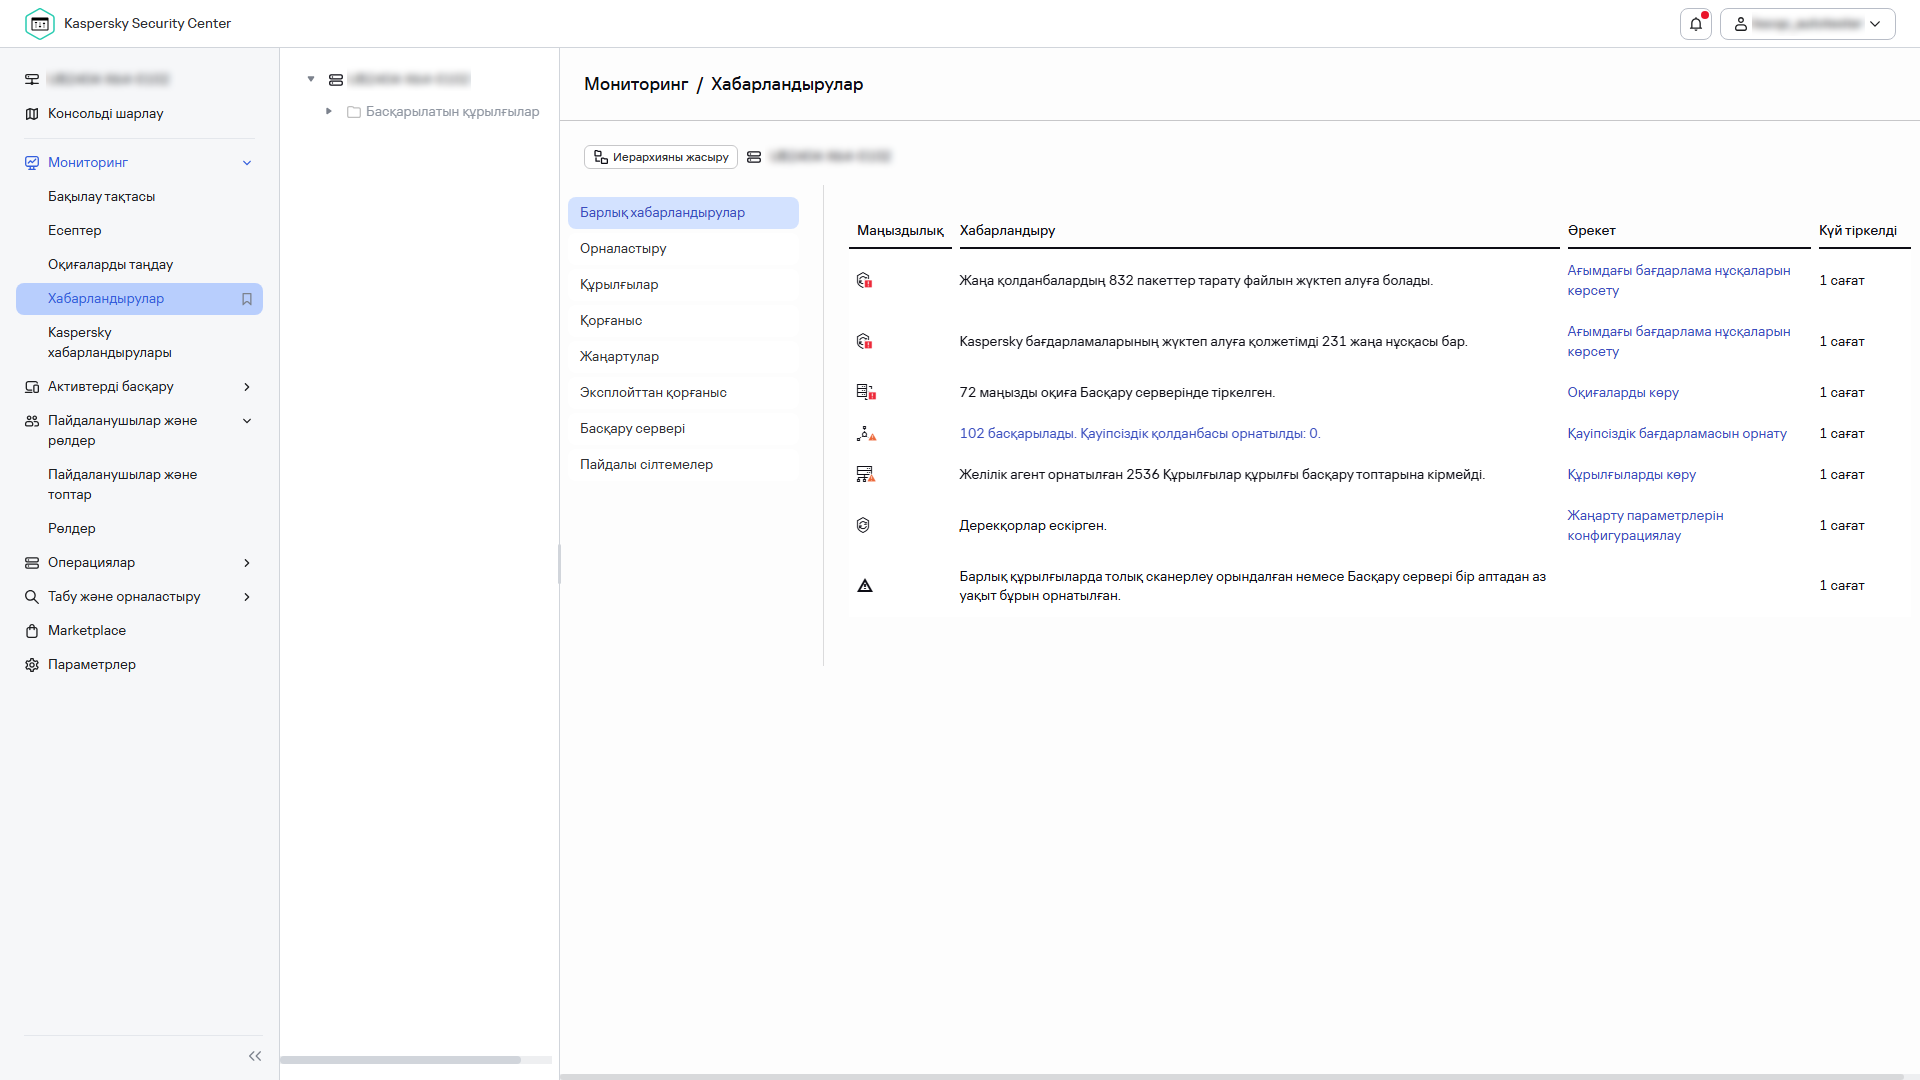Collapse the Мониторинг menu section
The height and width of the screenshot is (1080, 1920).
point(247,163)
